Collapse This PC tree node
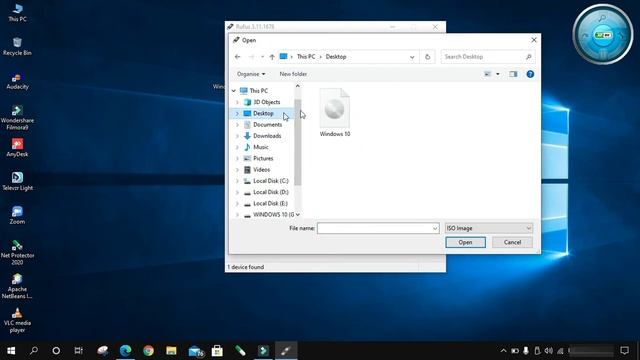Screen dimensions: 640x360 pyautogui.click(x=233, y=91)
